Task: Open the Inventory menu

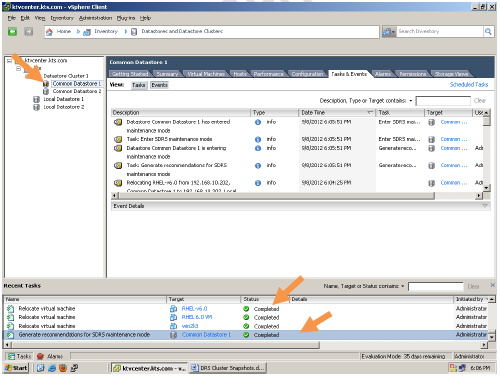Action: point(62,18)
